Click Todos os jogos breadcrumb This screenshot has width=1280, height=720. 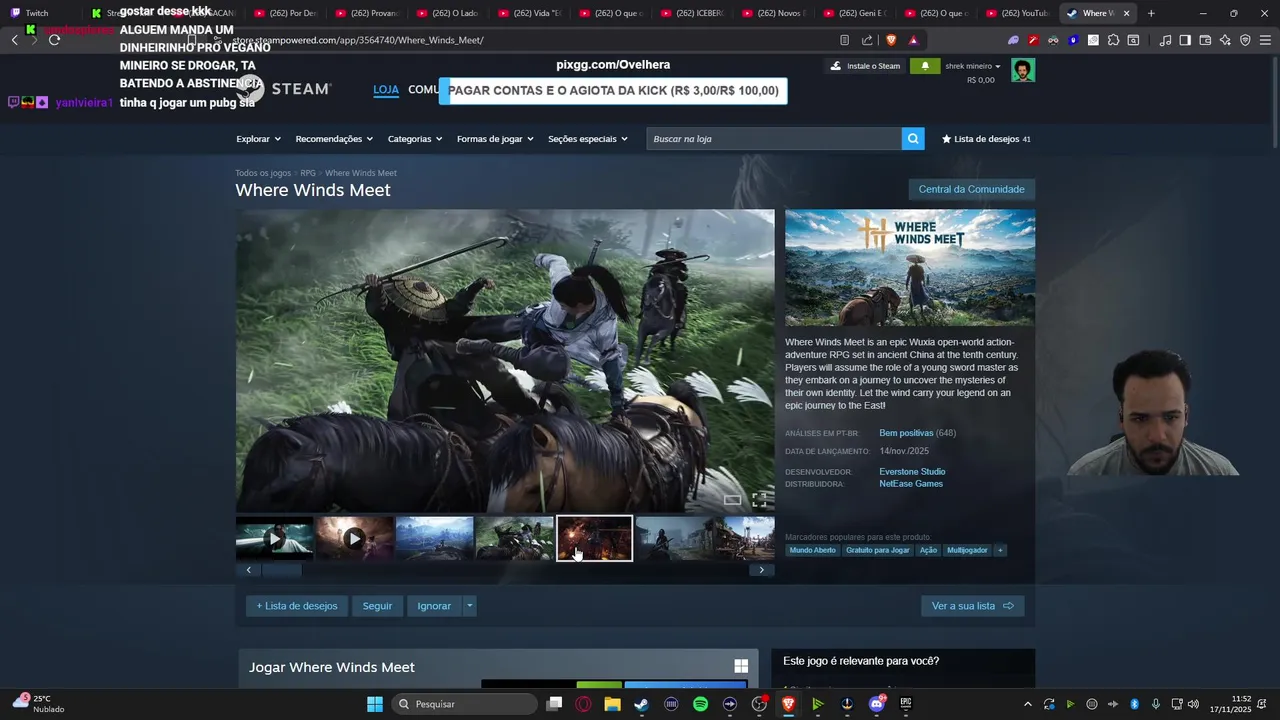pyautogui.click(x=263, y=173)
